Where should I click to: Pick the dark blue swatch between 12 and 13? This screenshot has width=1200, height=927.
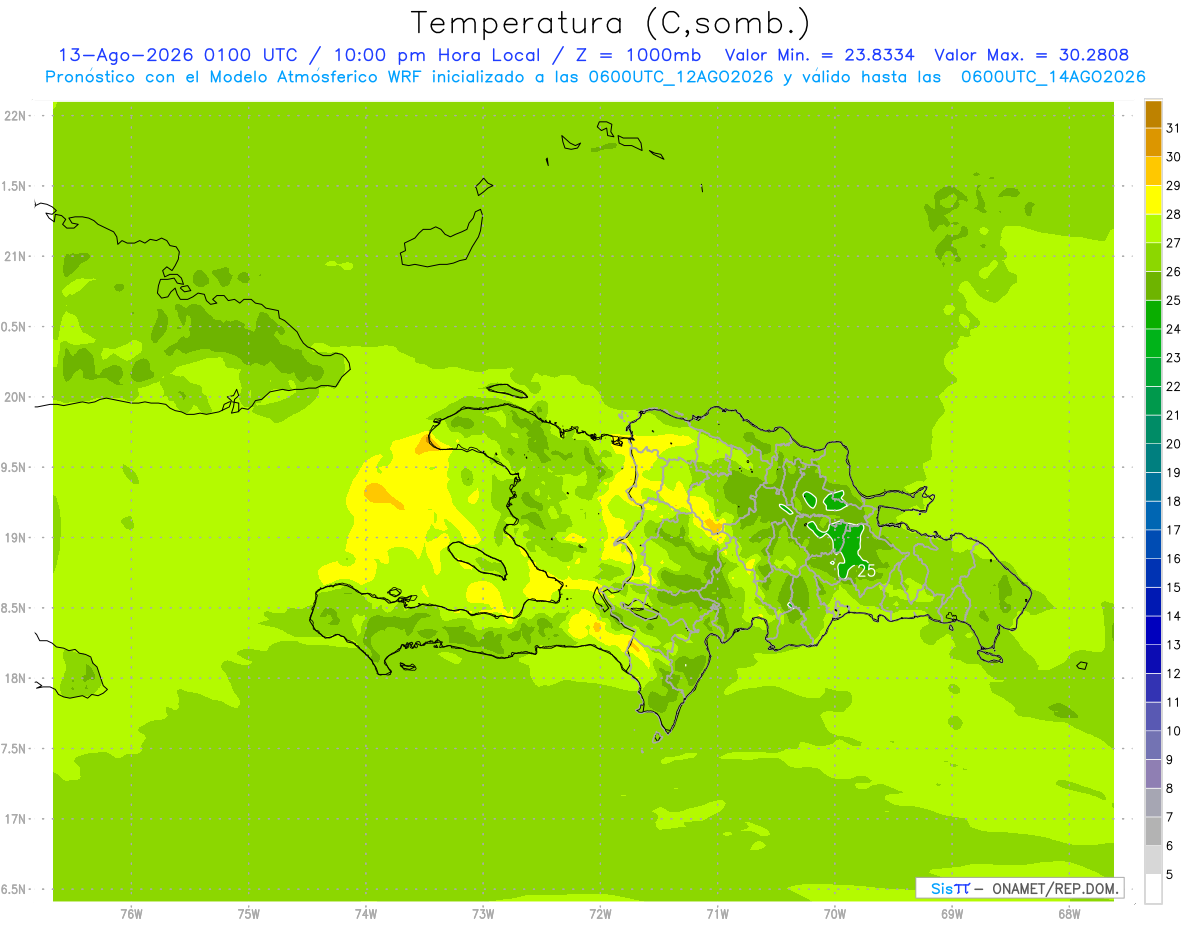[x=1153, y=659]
